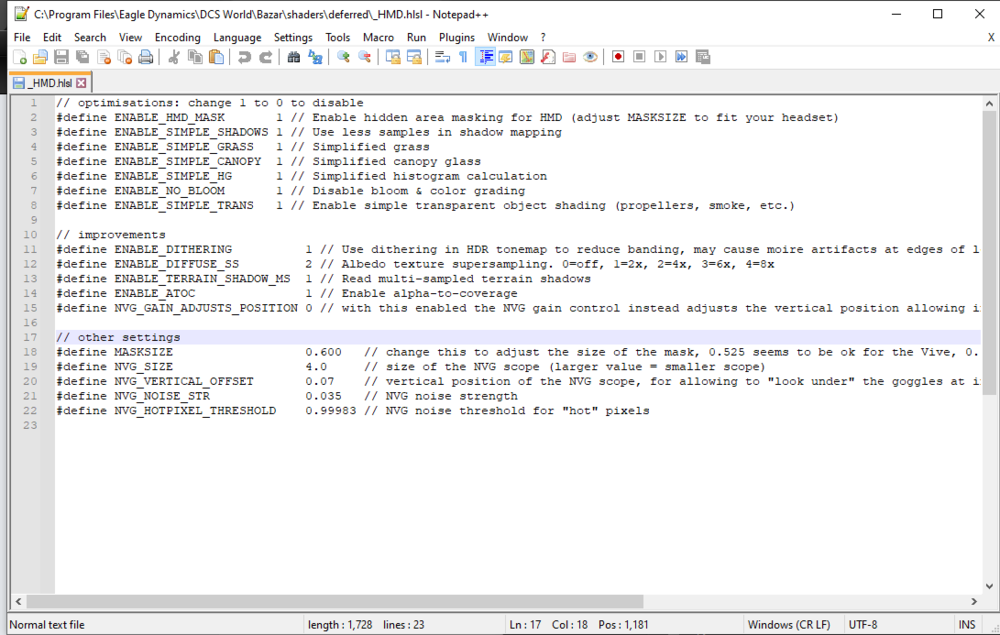The image size is (1000, 635).
Task: Open the User Defined Language icon
Action: 506,57
